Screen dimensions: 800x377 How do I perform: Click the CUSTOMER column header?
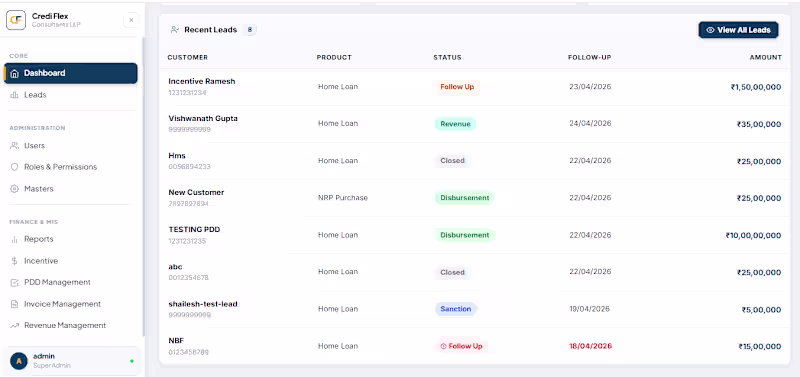[188, 57]
